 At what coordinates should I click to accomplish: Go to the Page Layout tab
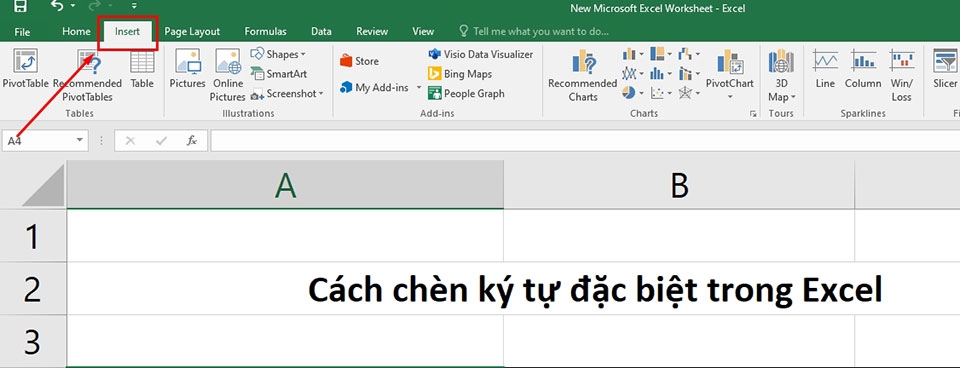pyautogui.click(x=192, y=31)
